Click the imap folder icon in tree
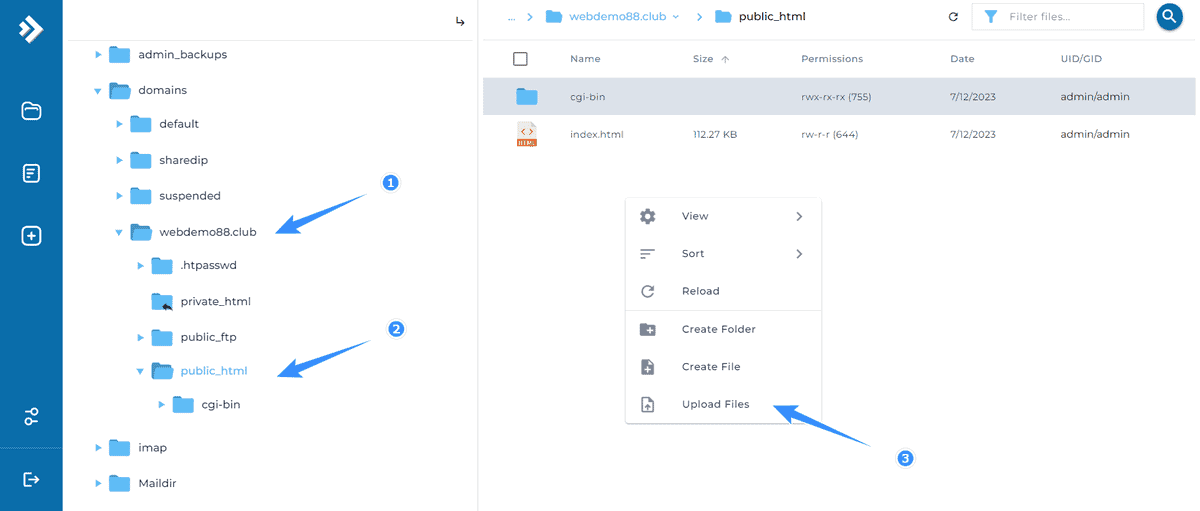1200x511 pixels. 120,447
